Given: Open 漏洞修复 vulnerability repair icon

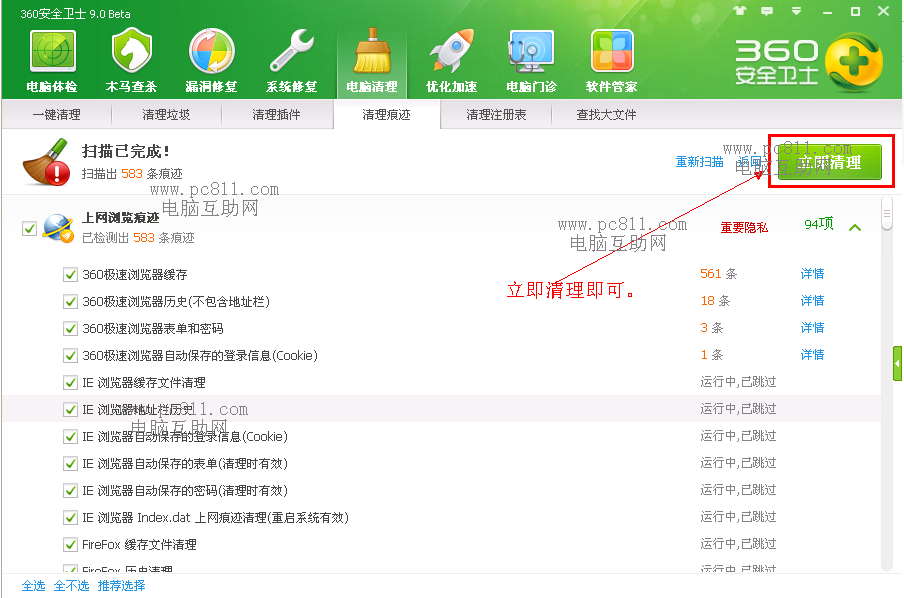Looking at the screenshot, I should [x=212, y=61].
